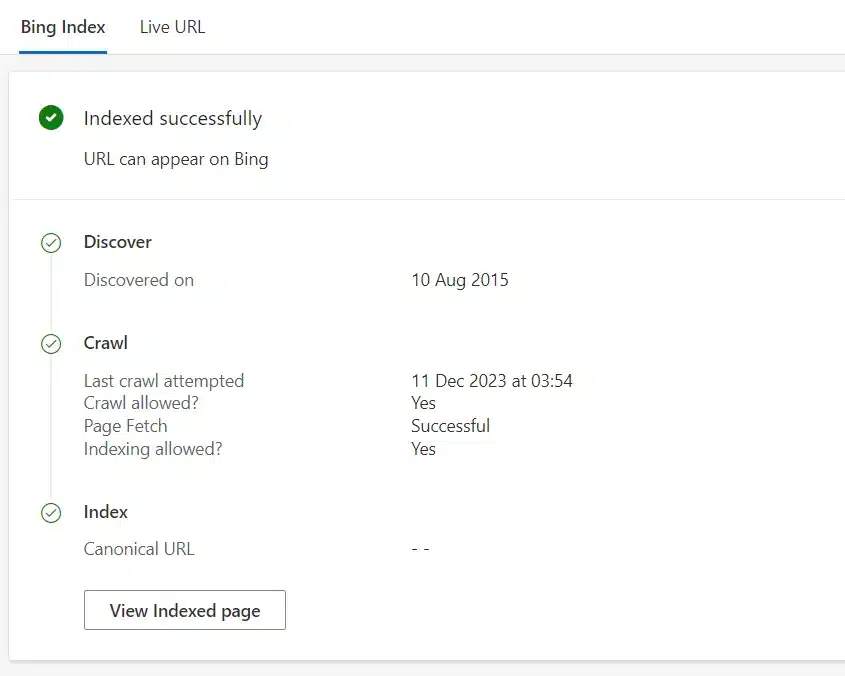Click the Indexing allowed? label

pyautogui.click(x=153, y=449)
